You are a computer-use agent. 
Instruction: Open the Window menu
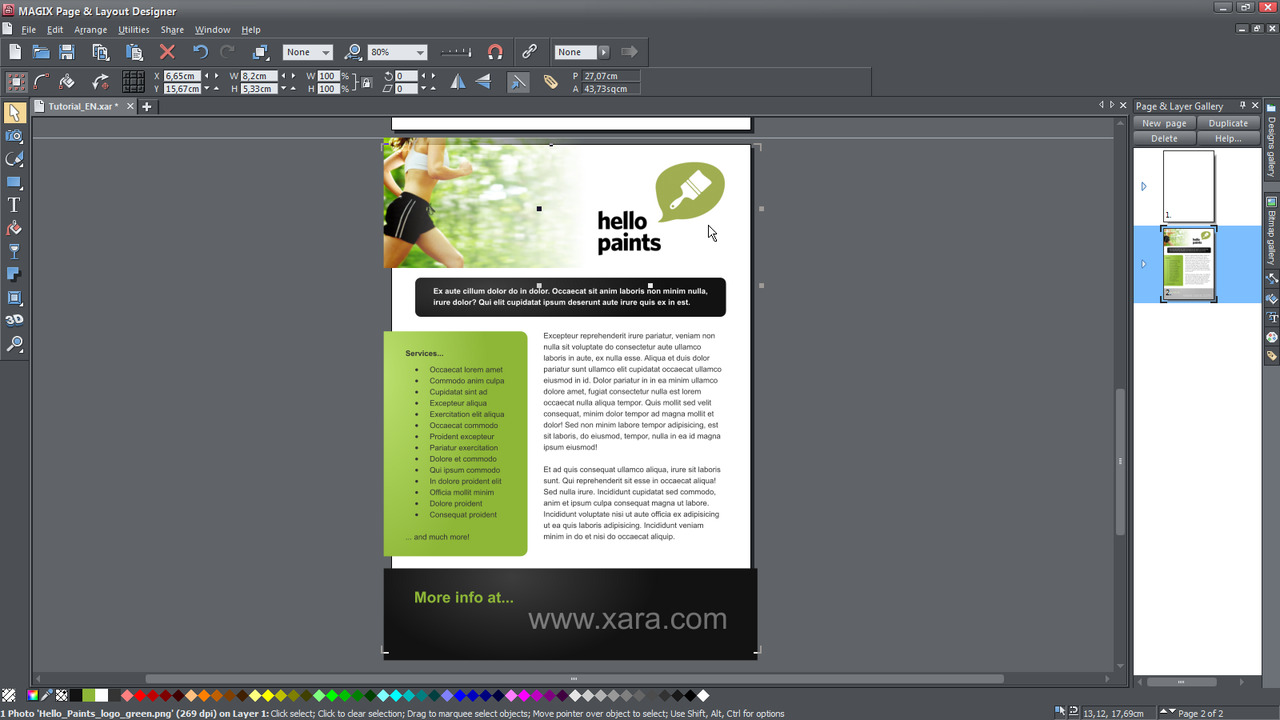212,30
